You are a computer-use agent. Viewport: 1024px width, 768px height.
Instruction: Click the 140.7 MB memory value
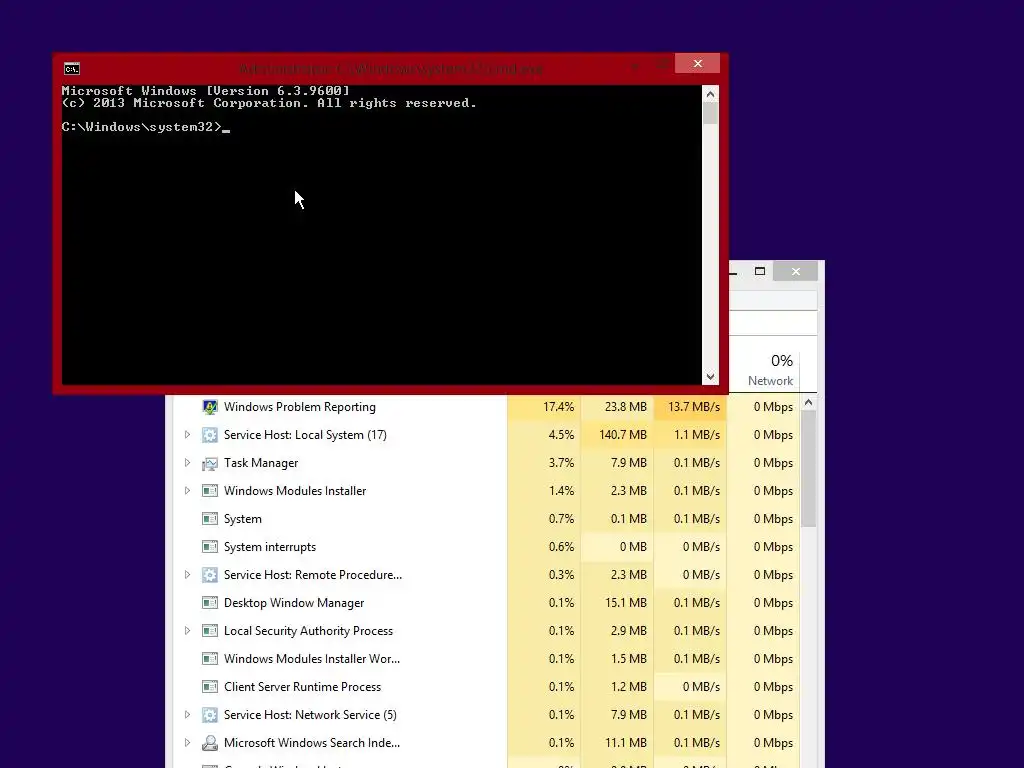pyautogui.click(x=622, y=435)
